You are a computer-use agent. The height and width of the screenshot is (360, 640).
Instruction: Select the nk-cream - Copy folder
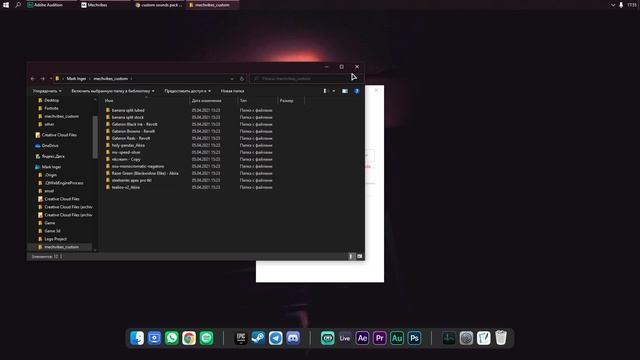click(x=126, y=159)
